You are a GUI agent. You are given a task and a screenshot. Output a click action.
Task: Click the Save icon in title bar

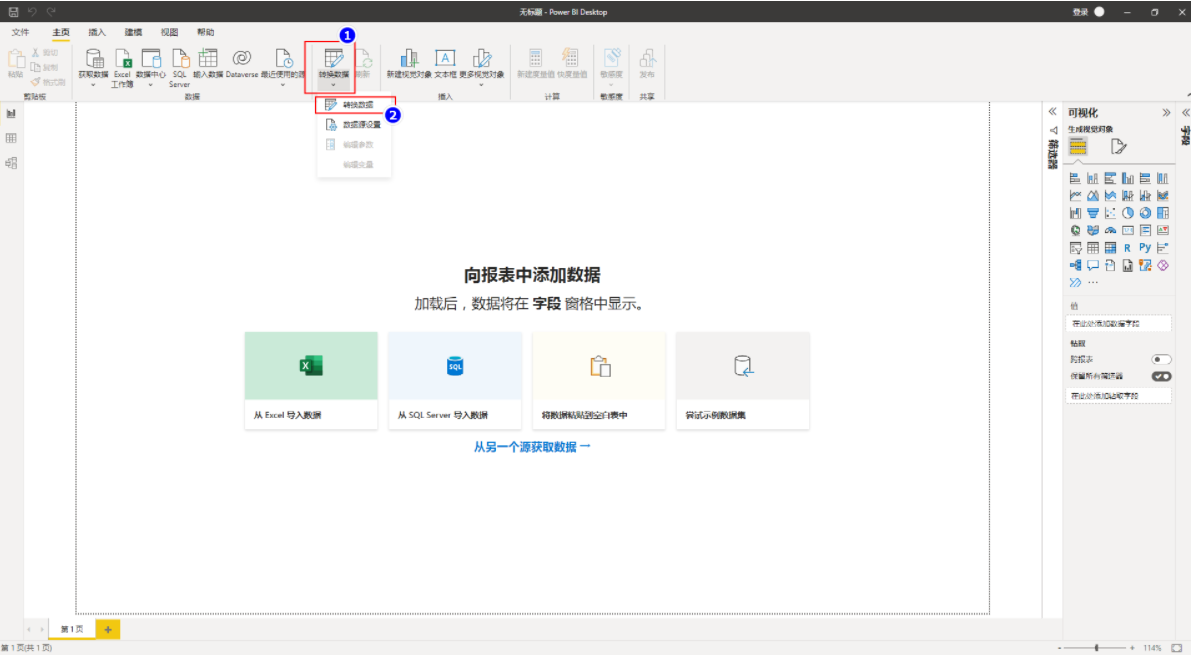[x=13, y=12]
